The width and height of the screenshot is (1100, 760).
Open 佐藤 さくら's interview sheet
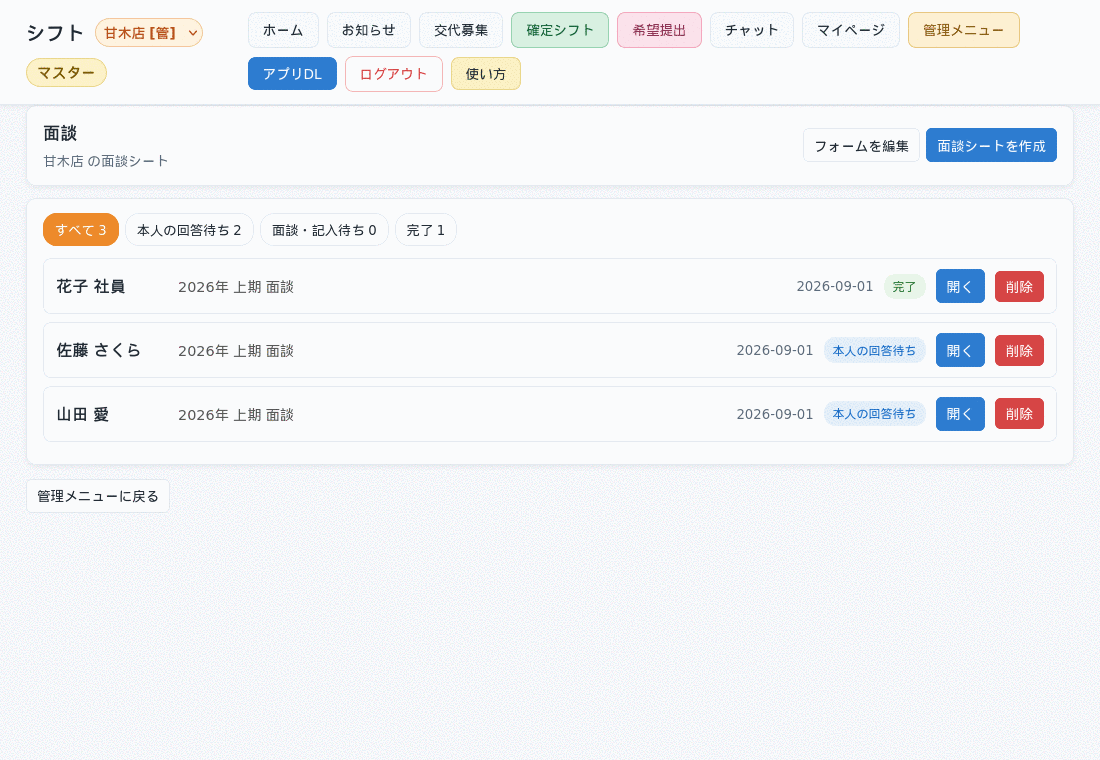[x=960, y=350]
